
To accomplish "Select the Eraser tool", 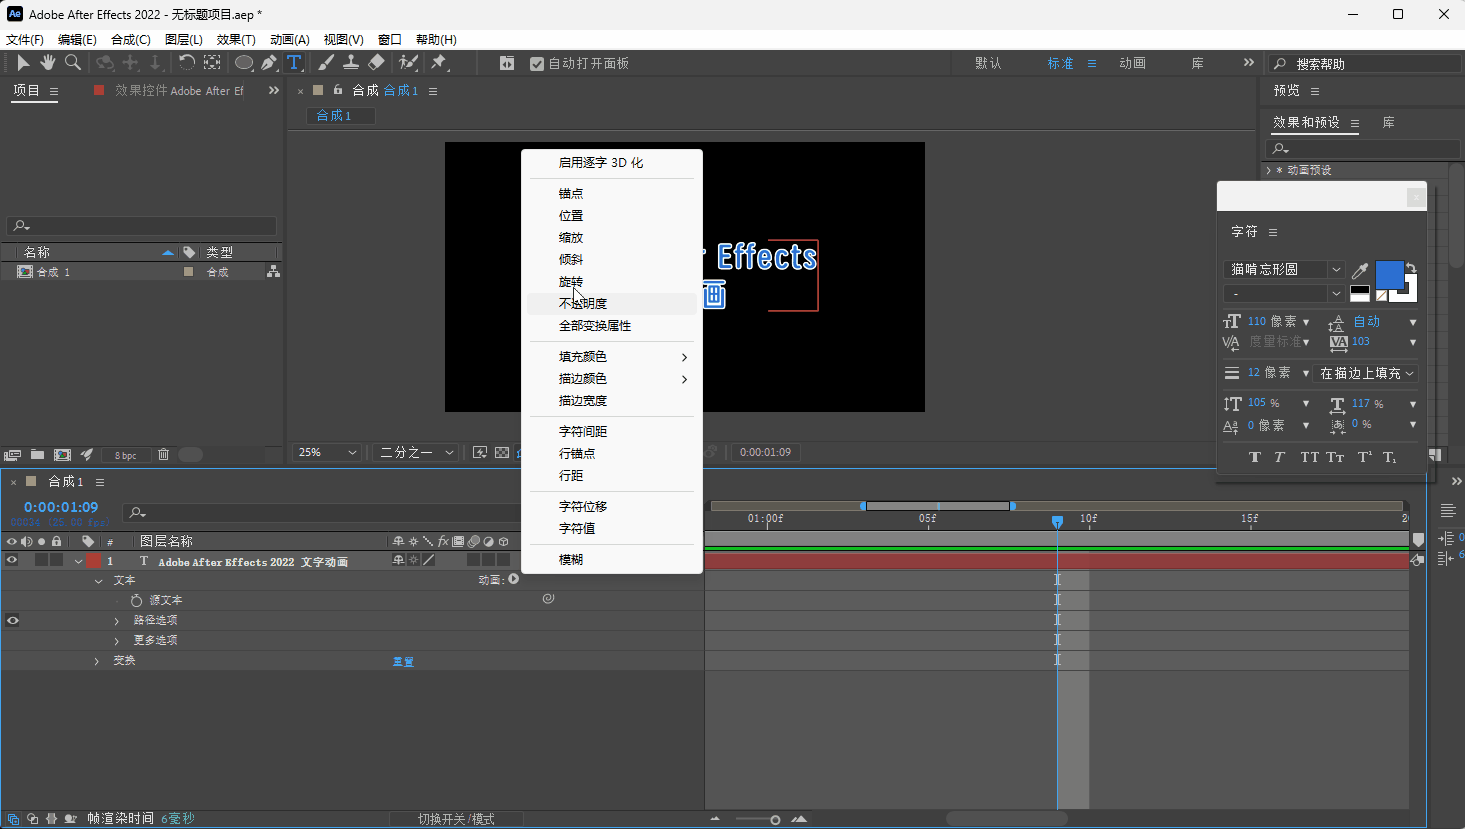I will tap(376, 63).
